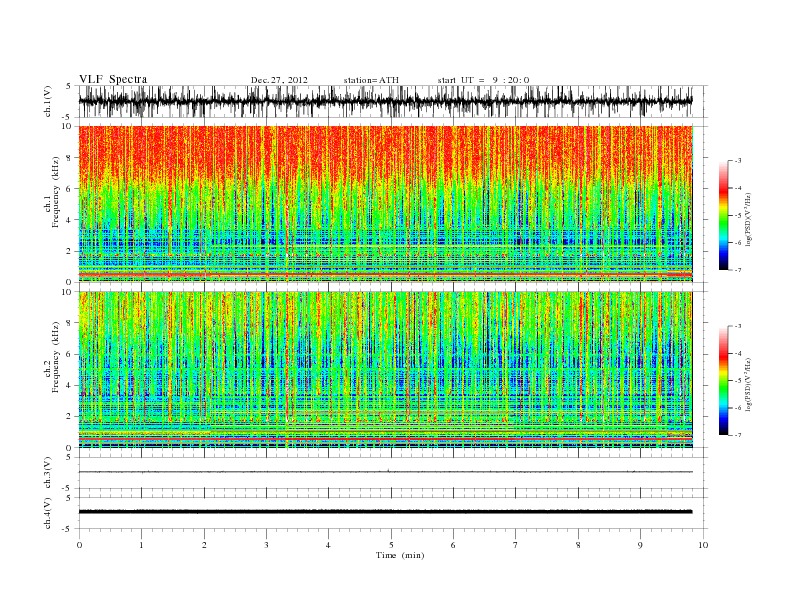792x612 pixels.
Task: Click time-axis tick label "9"
Action: [640, 545]
